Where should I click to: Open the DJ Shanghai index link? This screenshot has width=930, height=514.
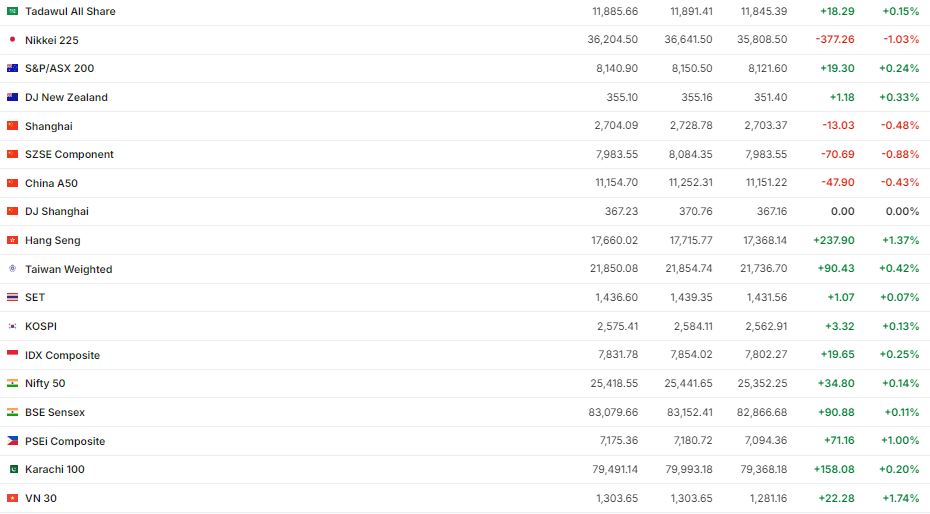point(57,211)
